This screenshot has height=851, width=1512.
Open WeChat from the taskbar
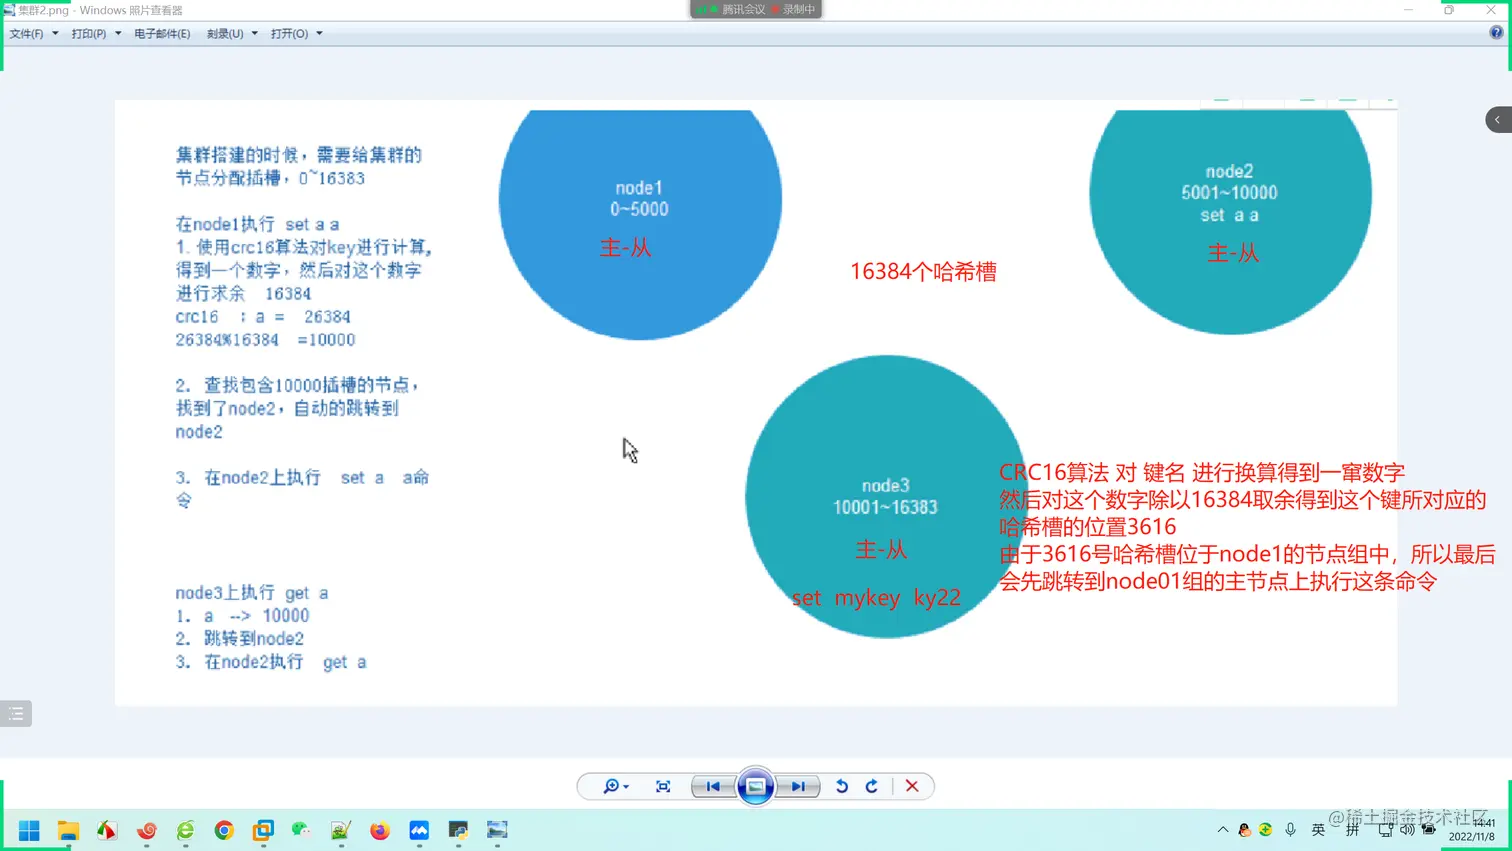[x=300, y=830]
